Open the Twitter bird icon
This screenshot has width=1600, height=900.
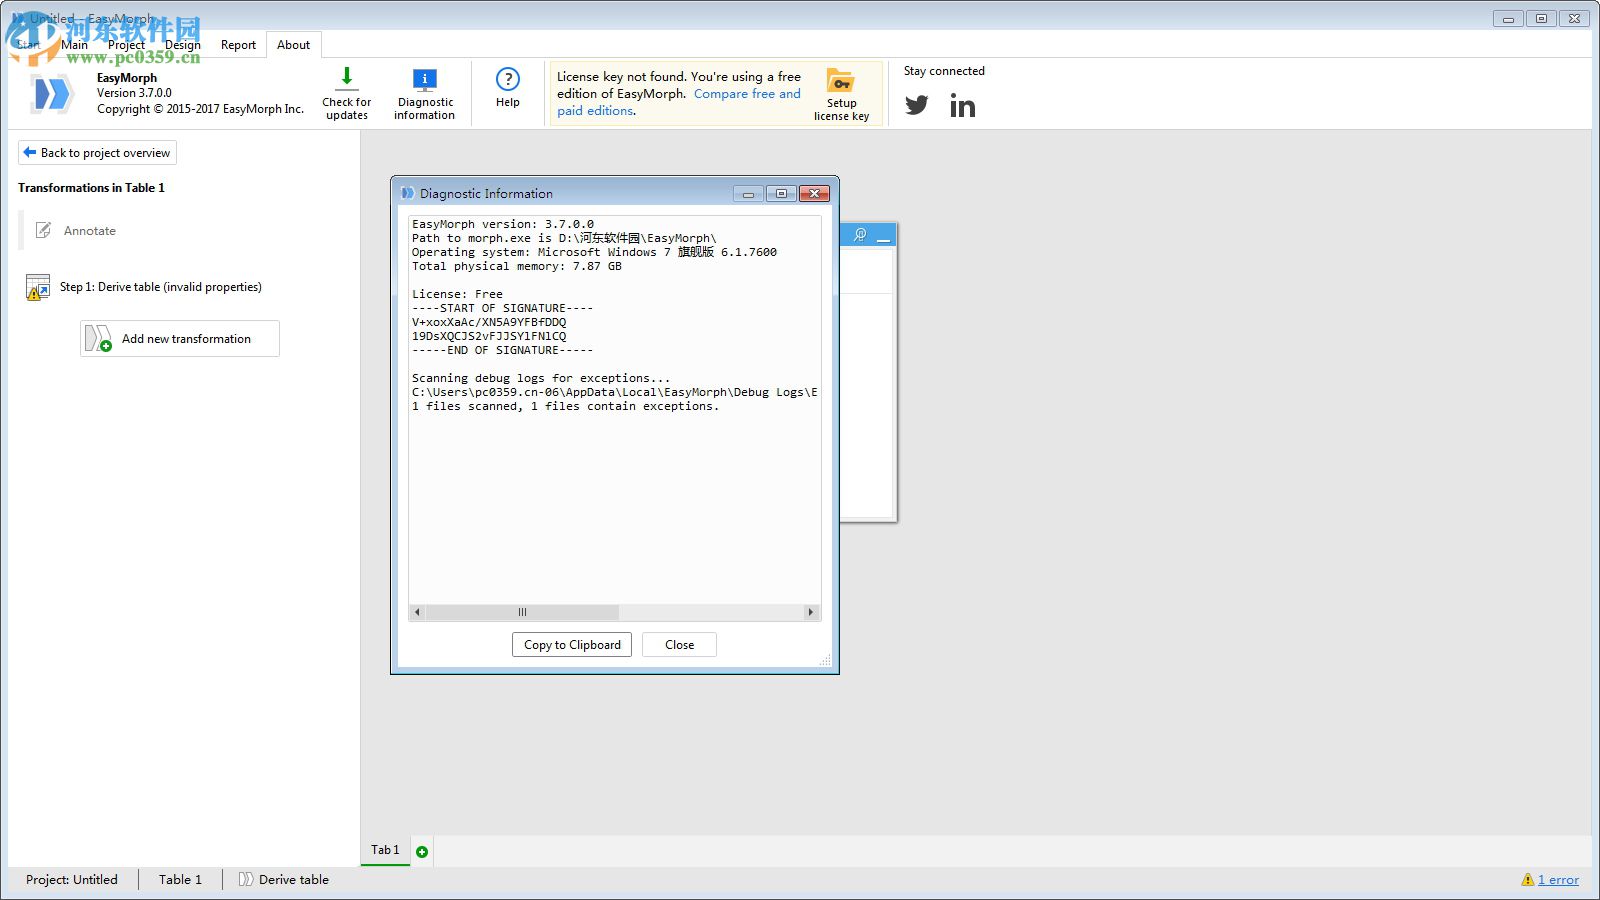click(x=917, y=105)
